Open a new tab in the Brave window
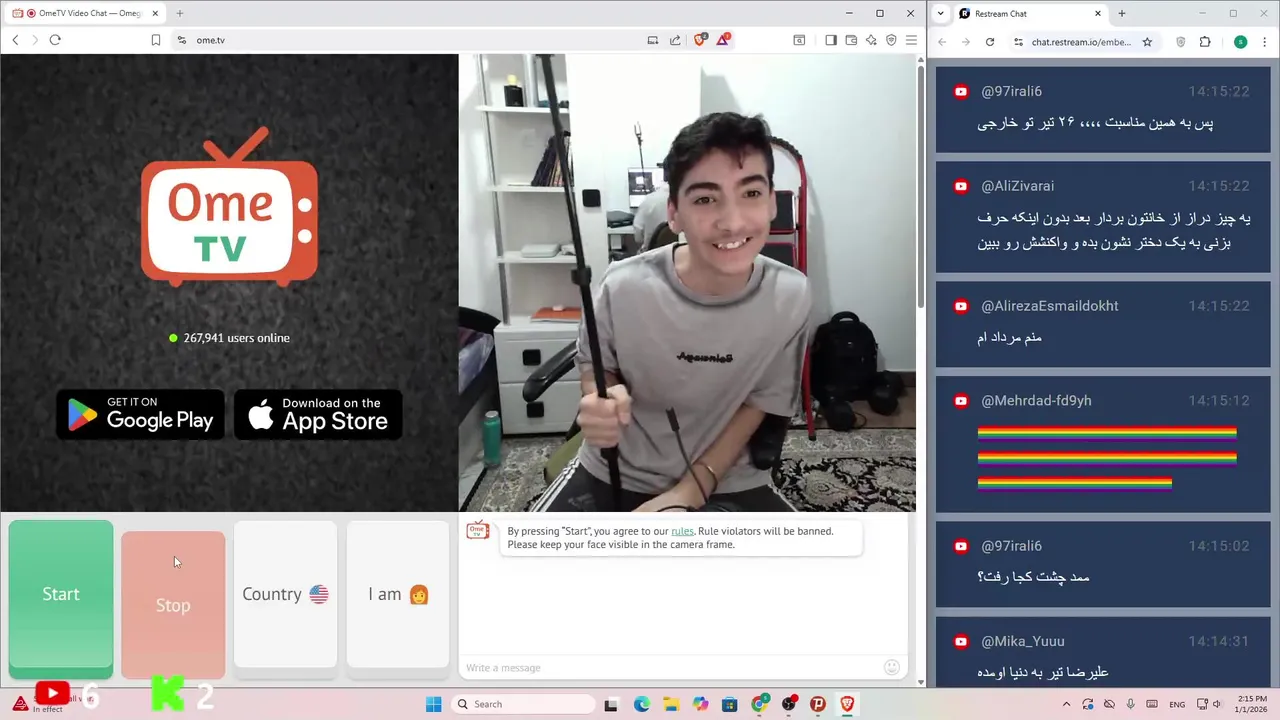 (x=180, y=13)
